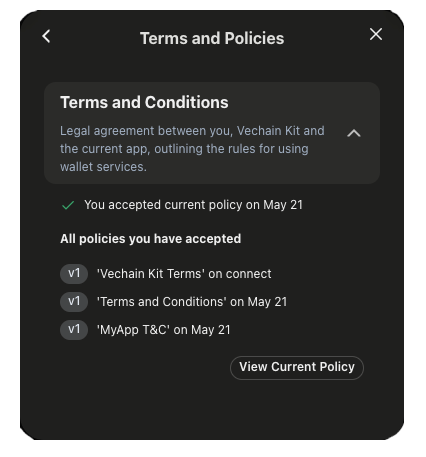Click the 'All policies you have accepted' heading

click(x=151, y=239)
